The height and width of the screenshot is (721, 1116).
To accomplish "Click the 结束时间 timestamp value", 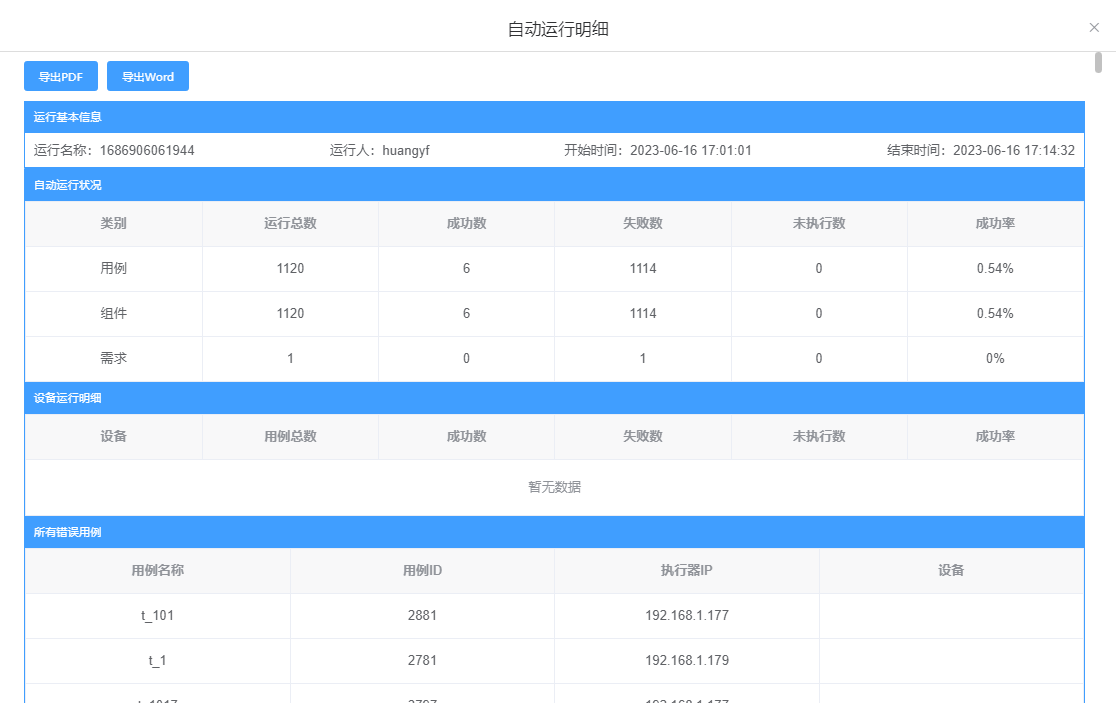I will (1013, 151).
